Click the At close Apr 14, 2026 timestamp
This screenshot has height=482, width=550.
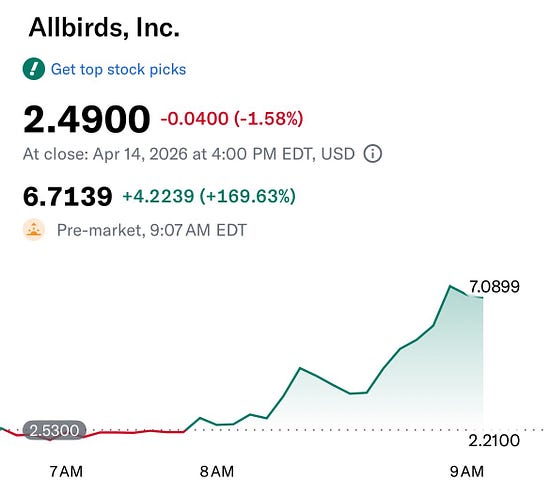tap(189, 154)
